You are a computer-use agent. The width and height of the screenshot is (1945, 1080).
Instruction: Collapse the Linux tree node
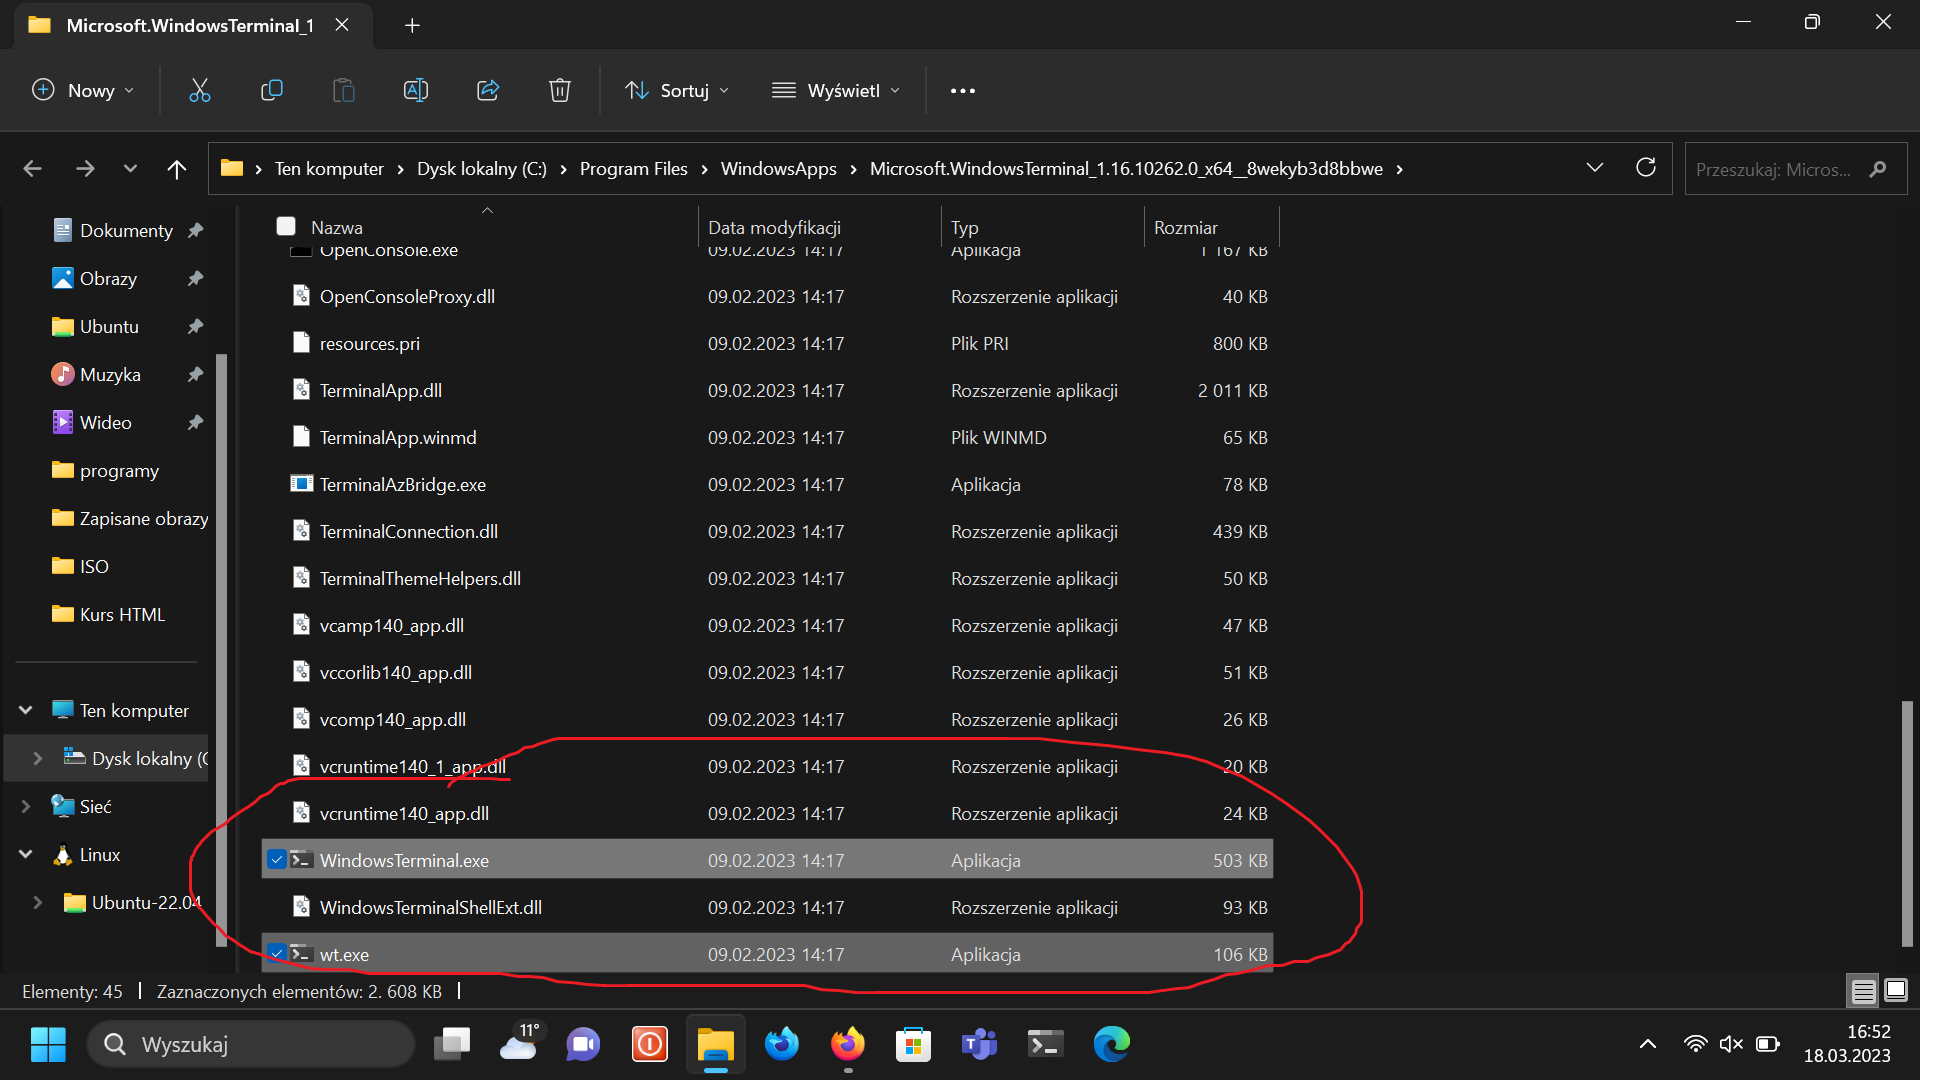pyautogui.click(x=26, y=854)
